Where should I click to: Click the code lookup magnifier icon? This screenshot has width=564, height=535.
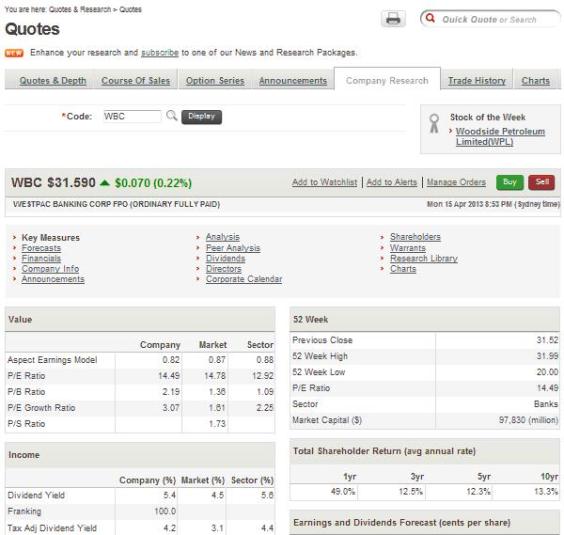tap(172, 115)
